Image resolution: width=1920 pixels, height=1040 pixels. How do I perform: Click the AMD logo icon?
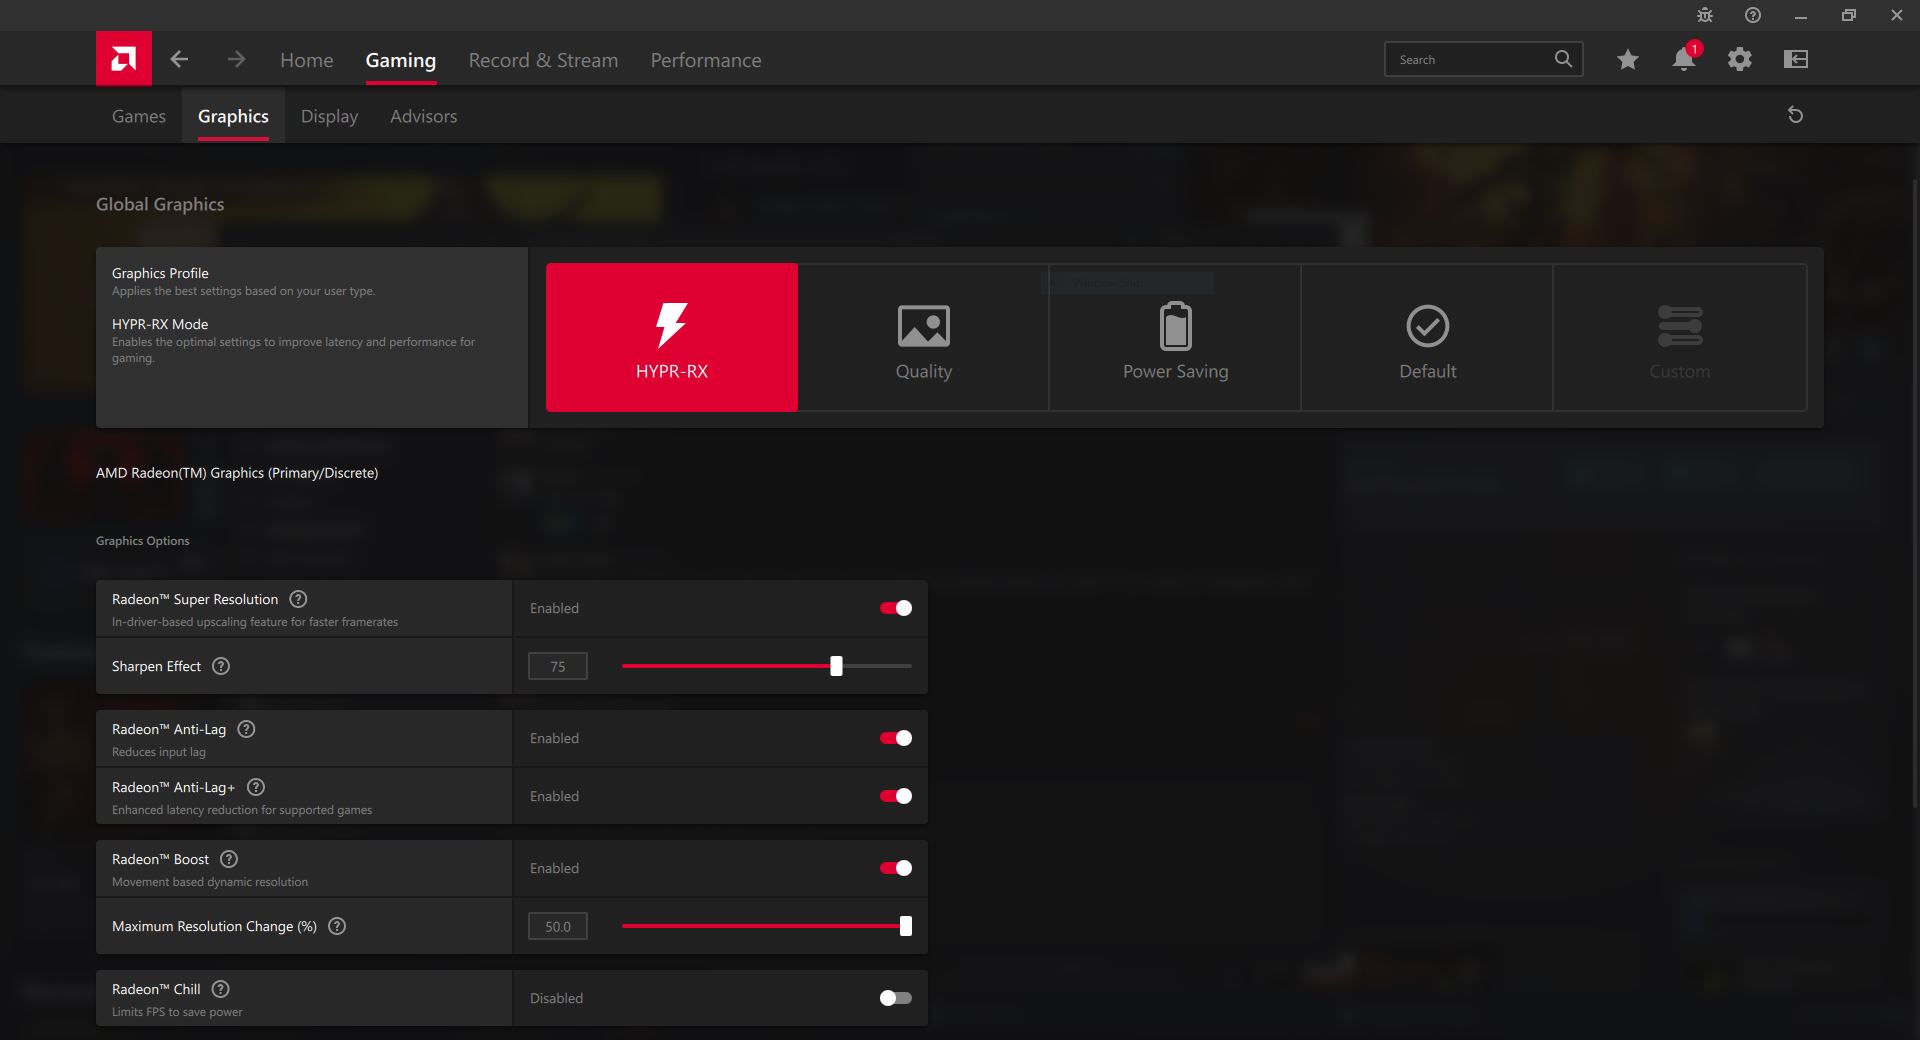point(124,59)
